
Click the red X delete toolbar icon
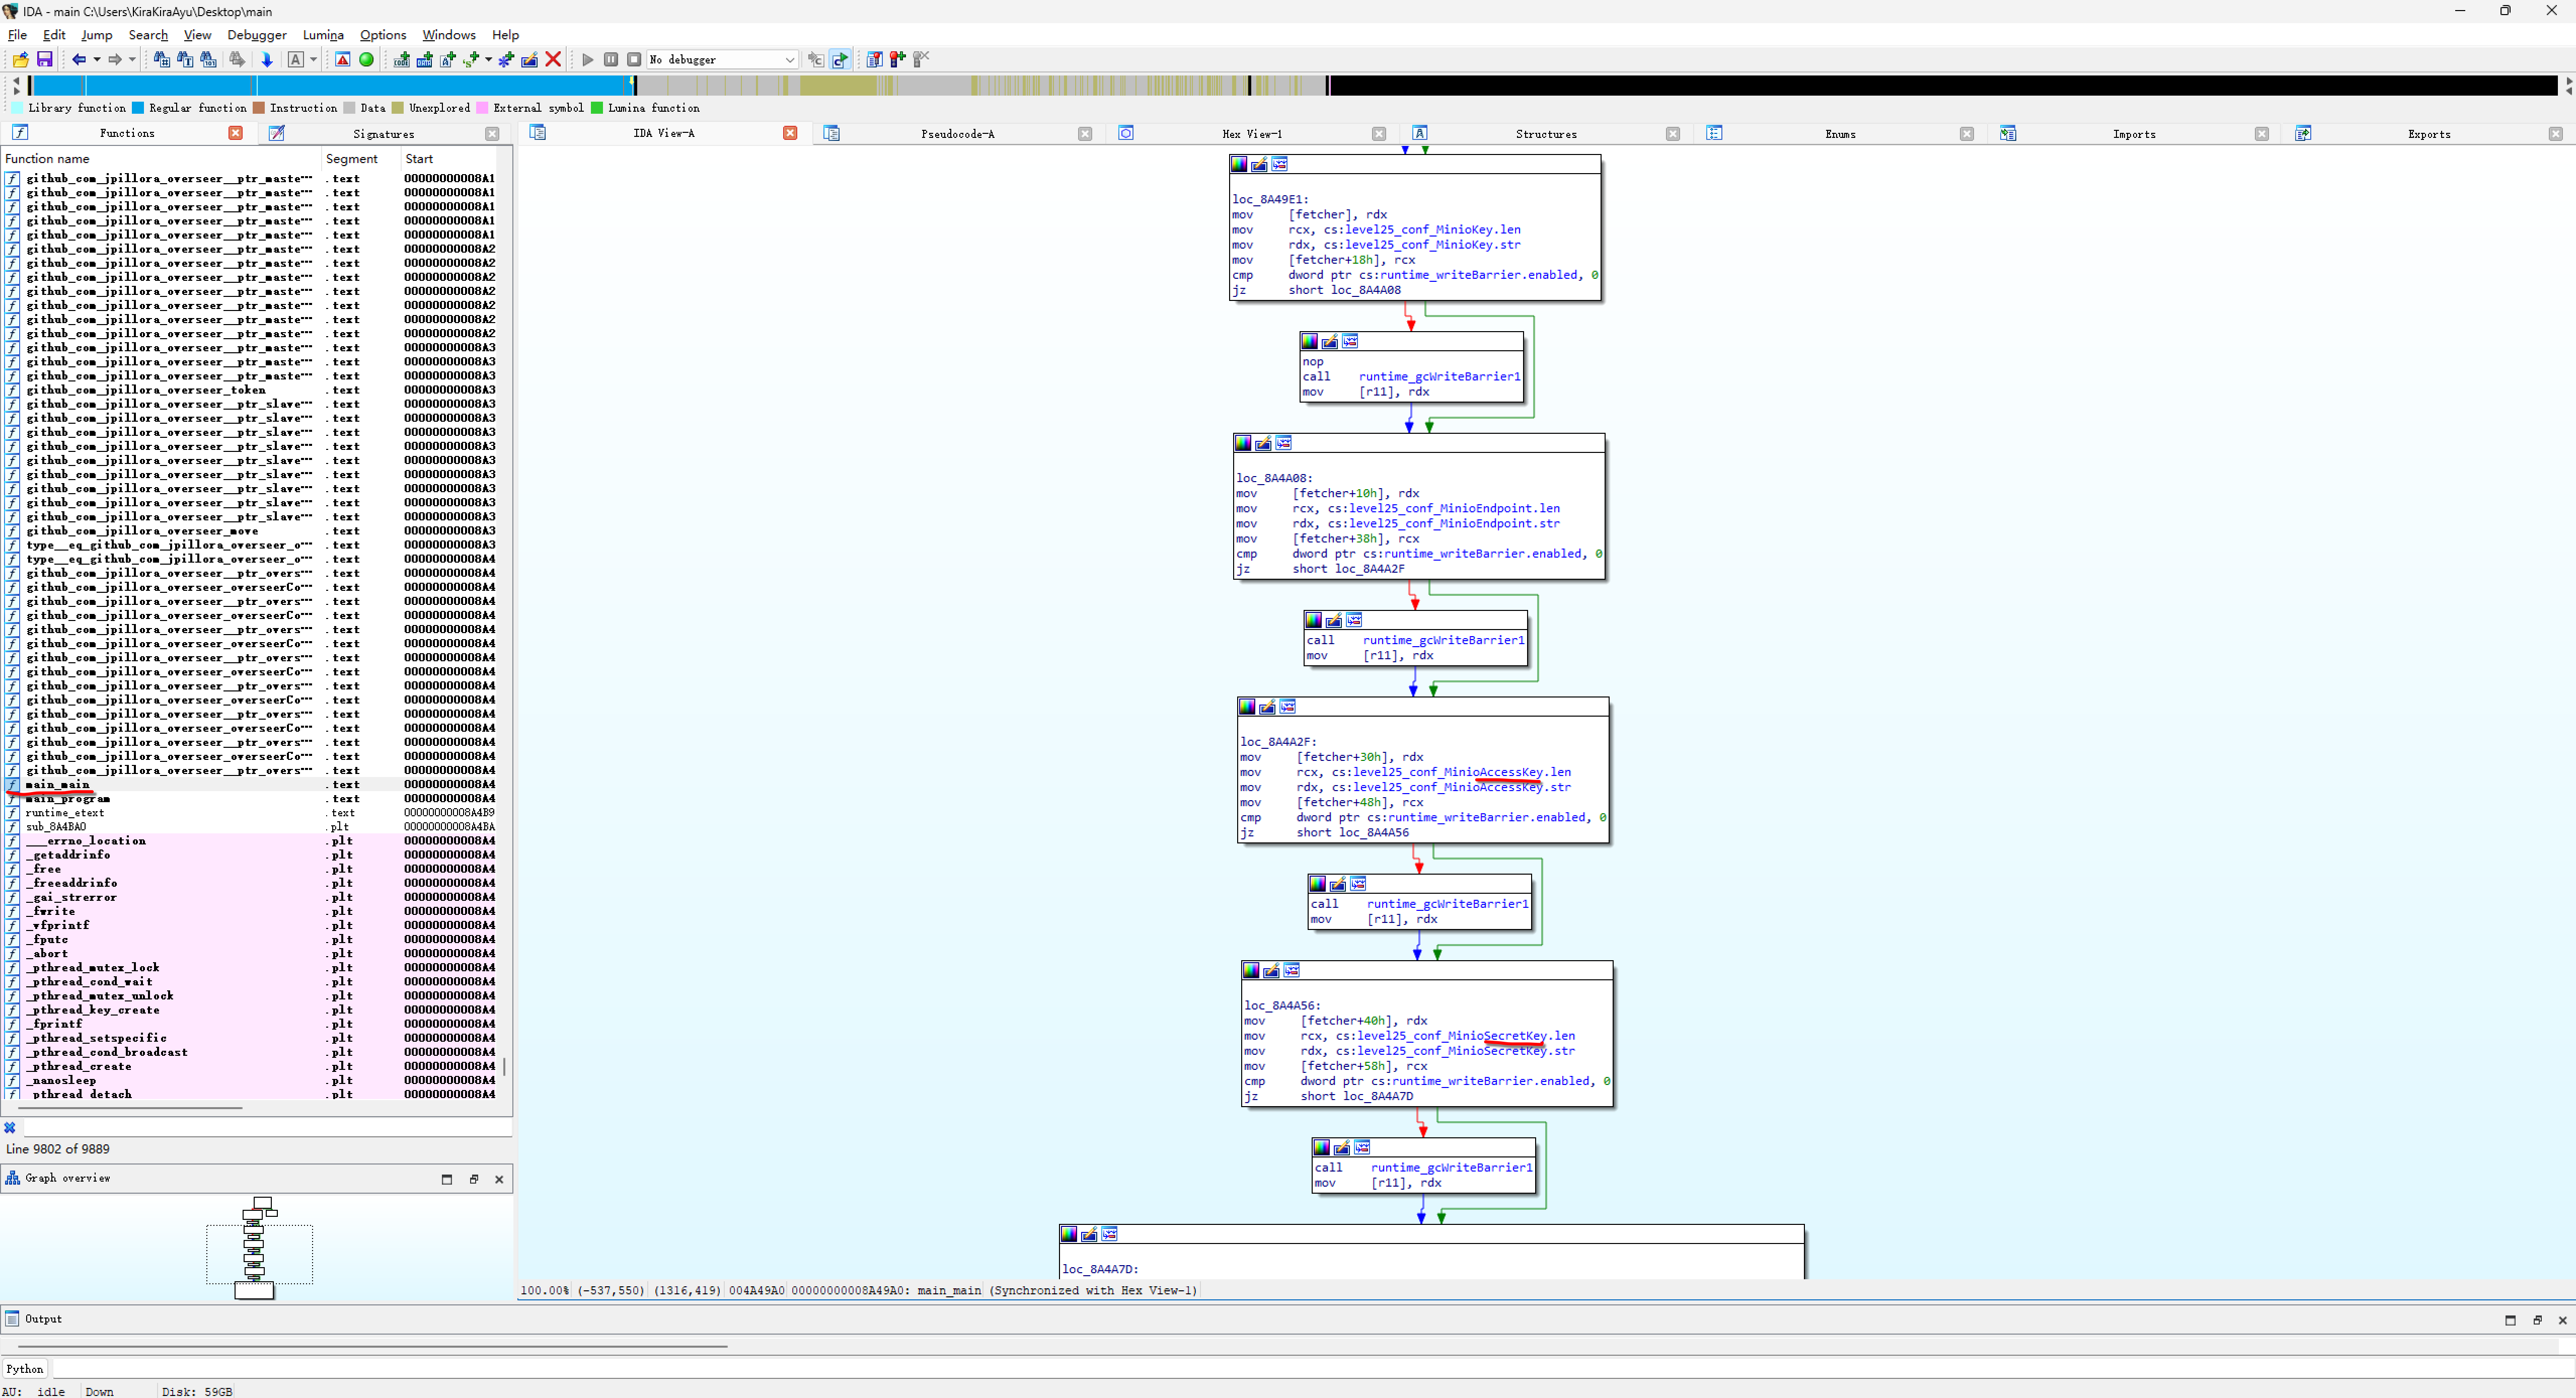(x=553, y=60)
